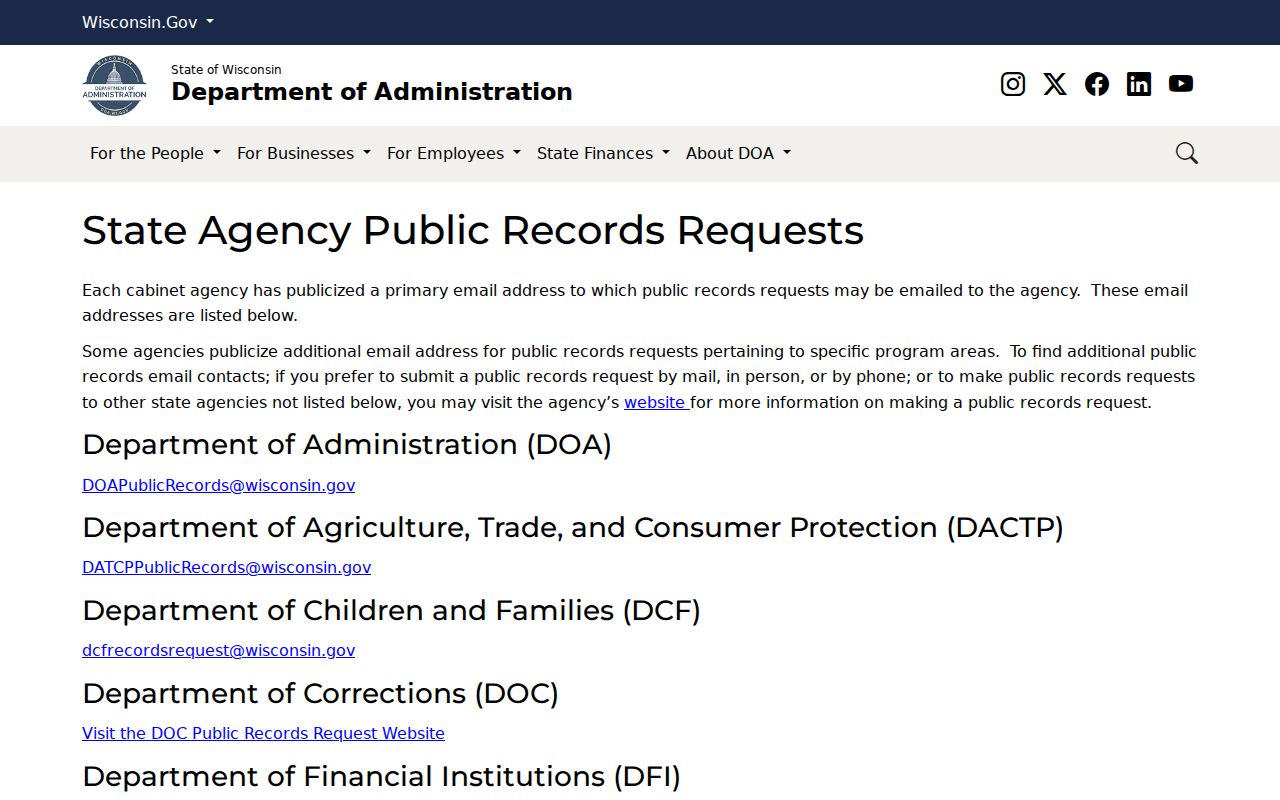Open the X (Twitter) social icon
This screenshot has width=1280, height=800.
pyautogui.click(x=1055, y=84)
